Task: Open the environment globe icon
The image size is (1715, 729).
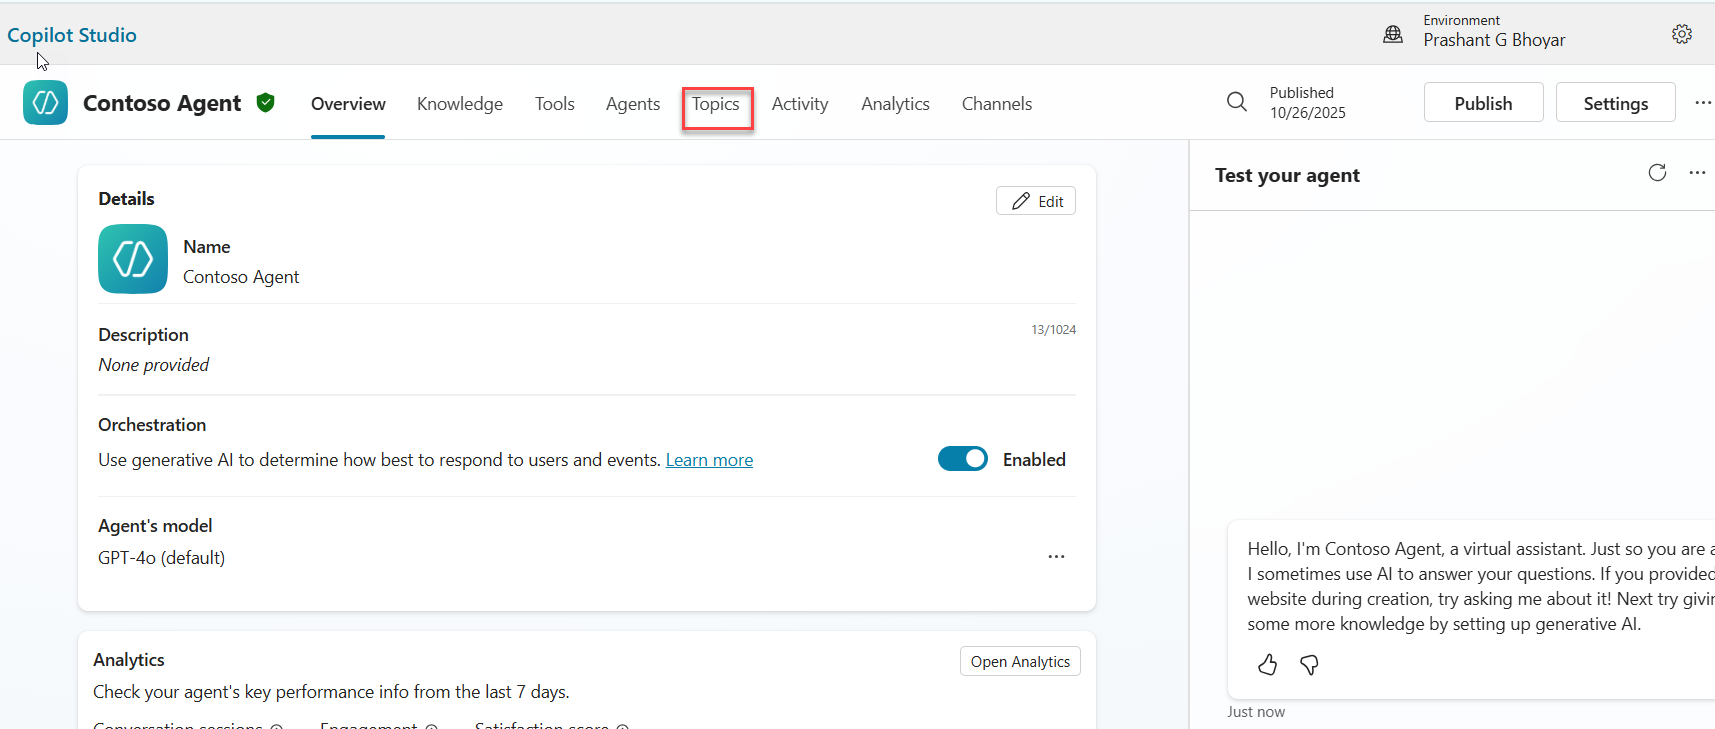Action: (1393, 34)
